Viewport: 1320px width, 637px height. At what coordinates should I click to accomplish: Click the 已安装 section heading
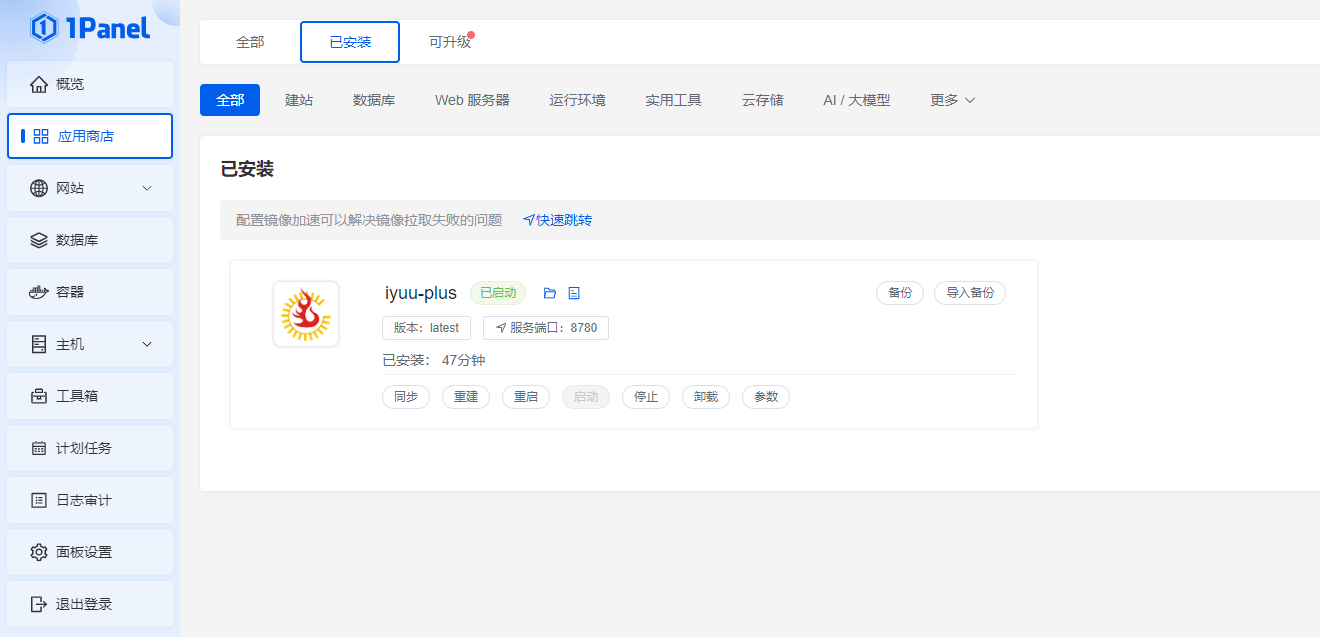(247, 169)
